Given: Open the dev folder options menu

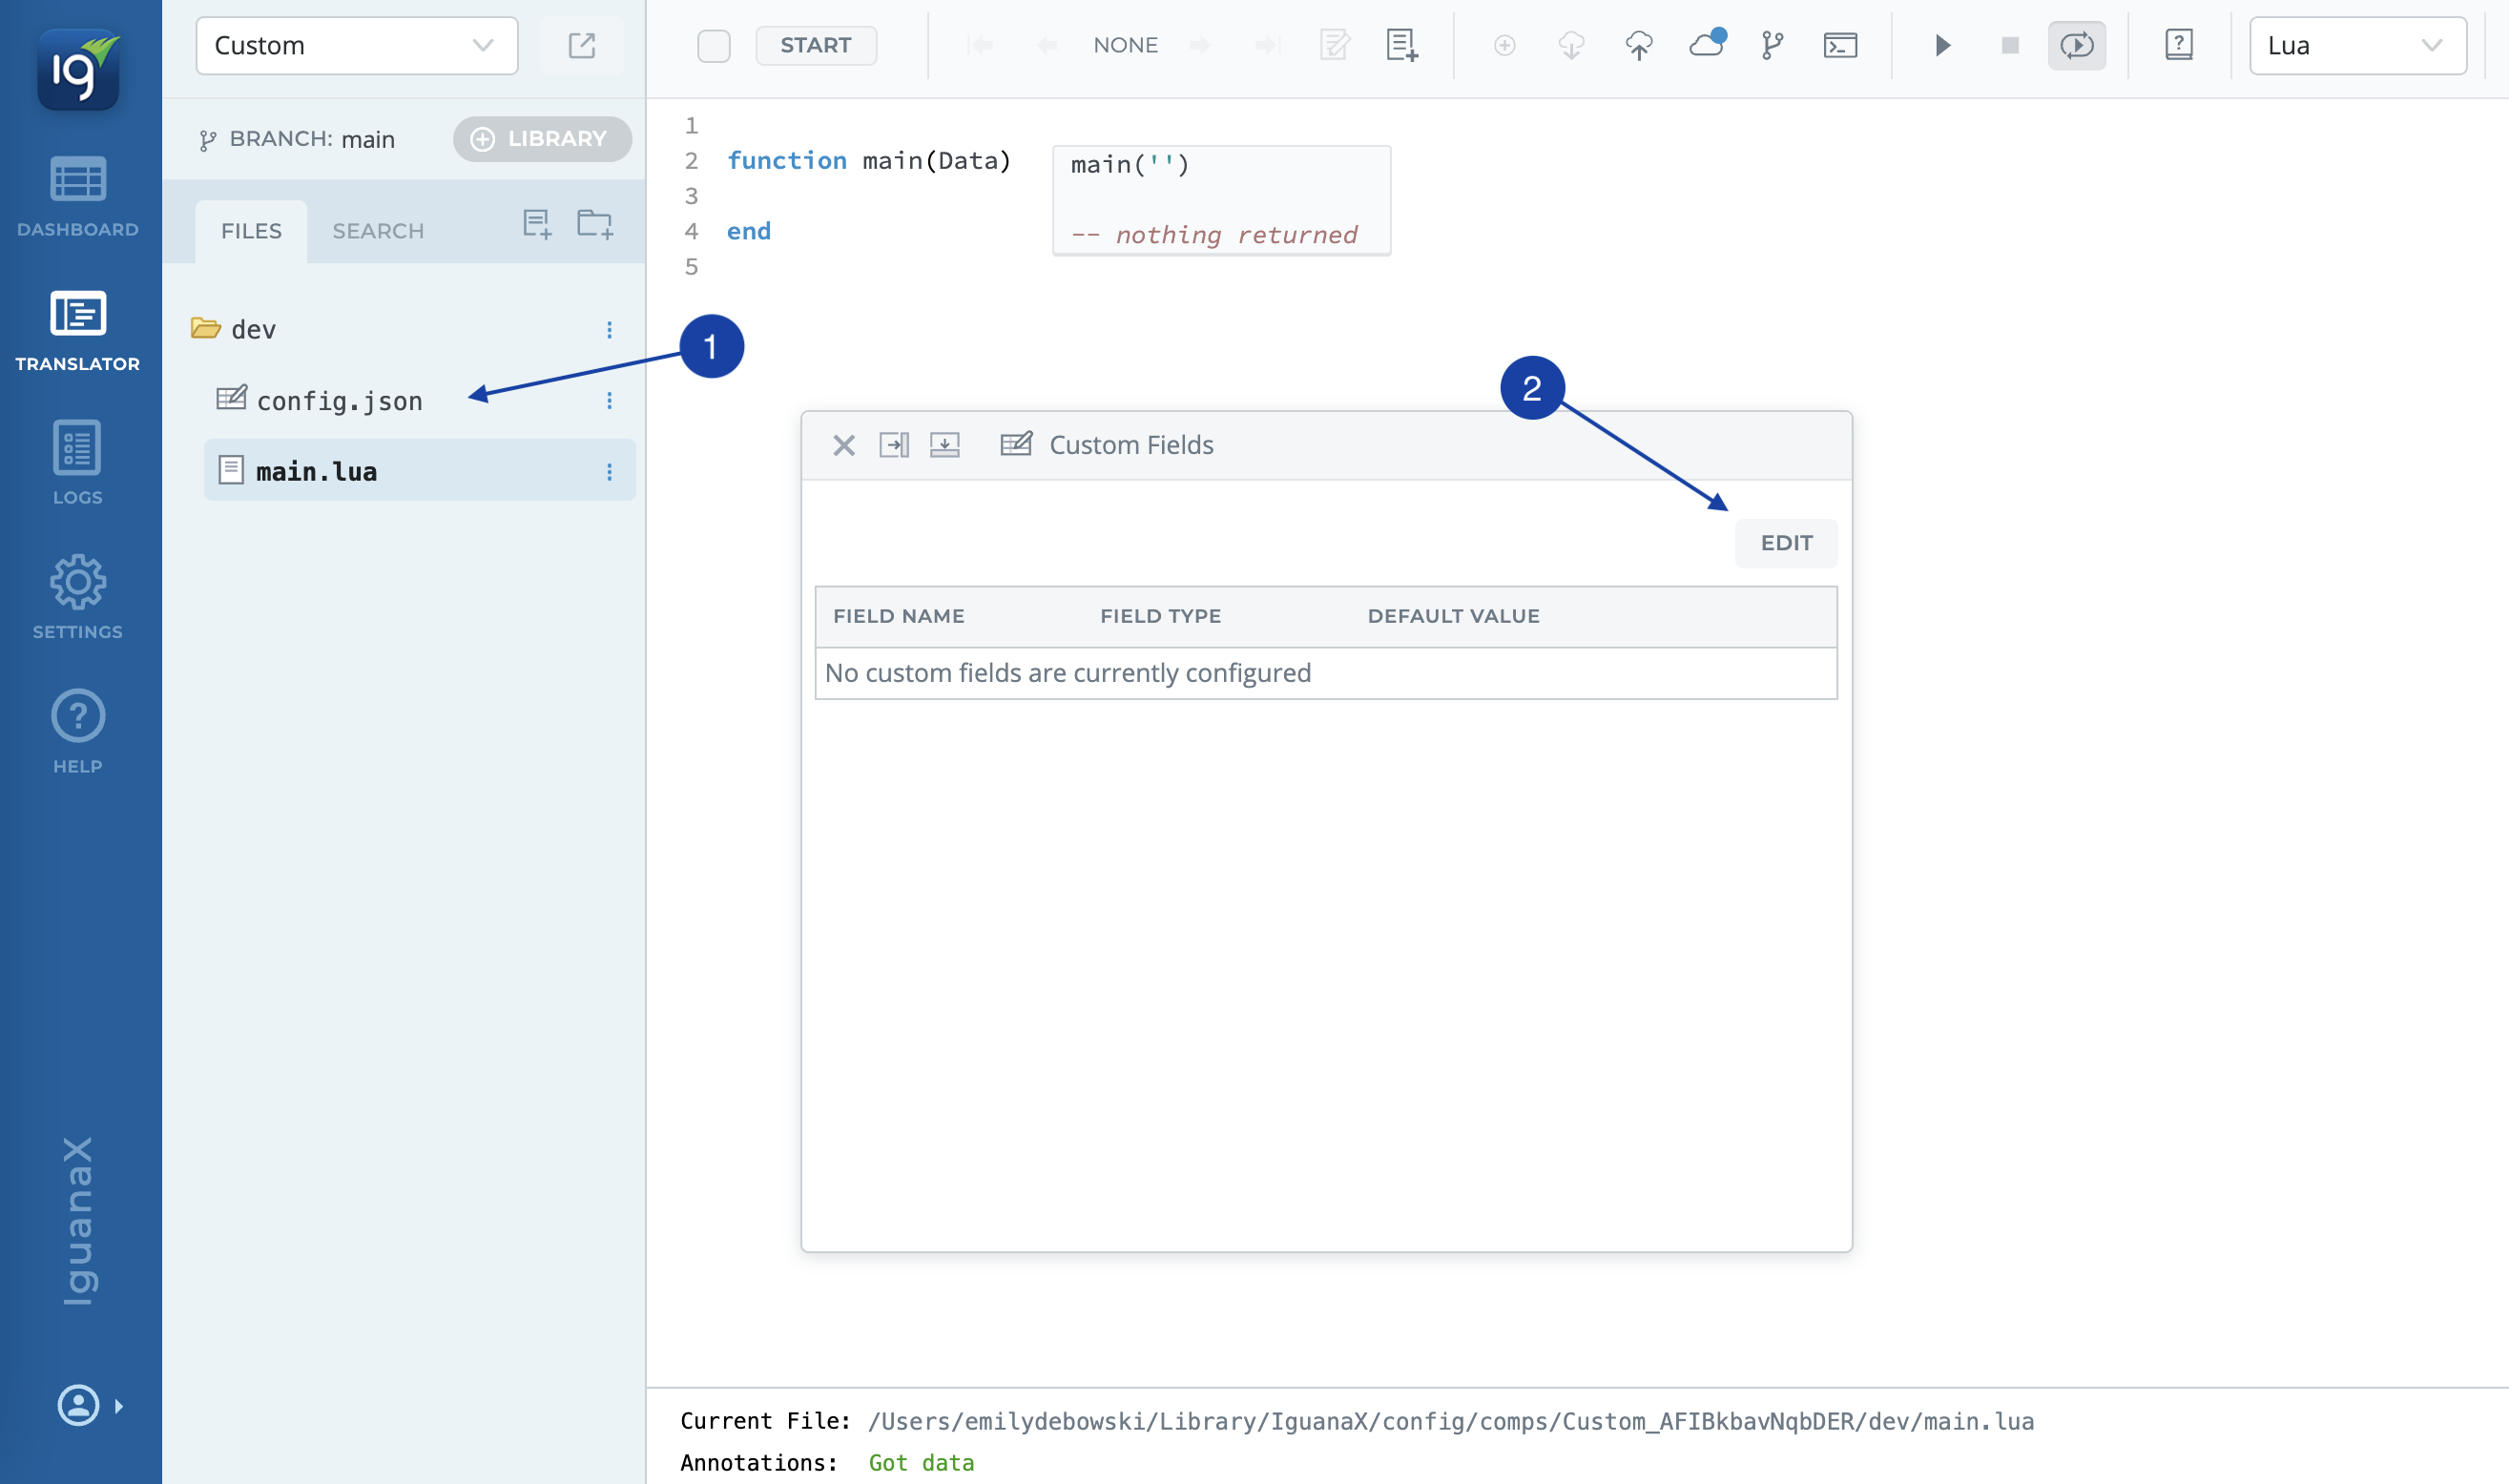Looking at the screenshot, I should tap(609, 329).
